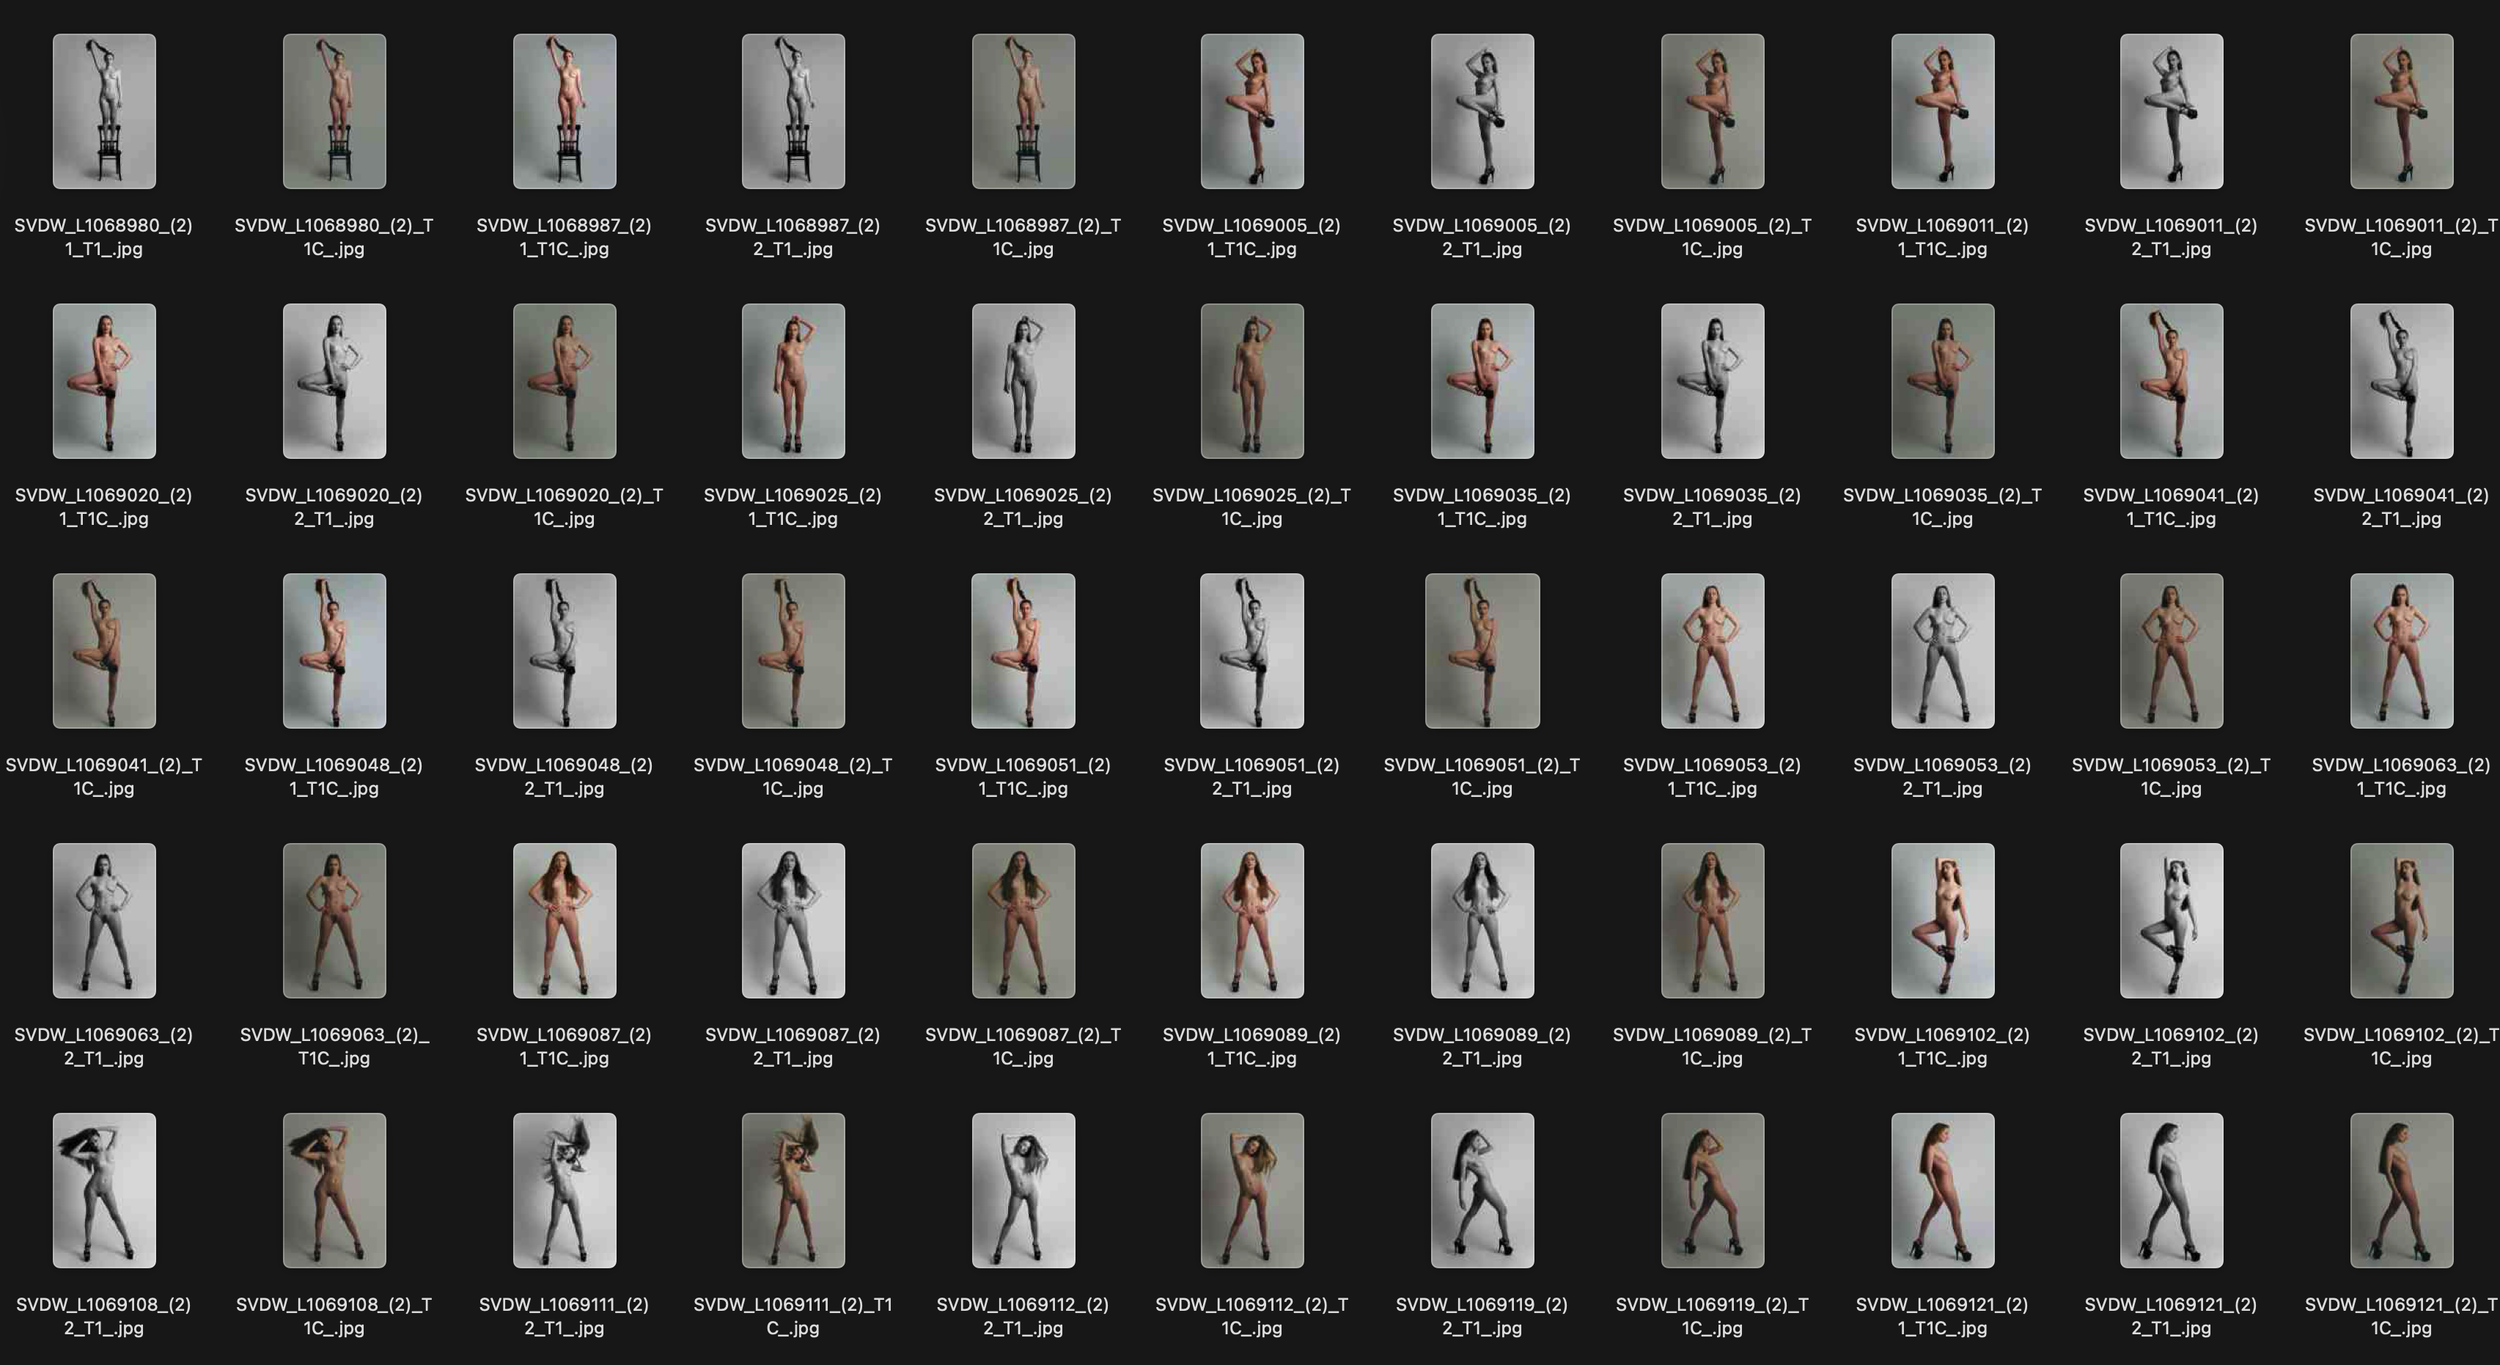The height and width of the screenshot is (1365, 2500).
Task: Select the file SVDW_L1069108_(2)2_T1_.jpg
Action: pos(105,1190)
